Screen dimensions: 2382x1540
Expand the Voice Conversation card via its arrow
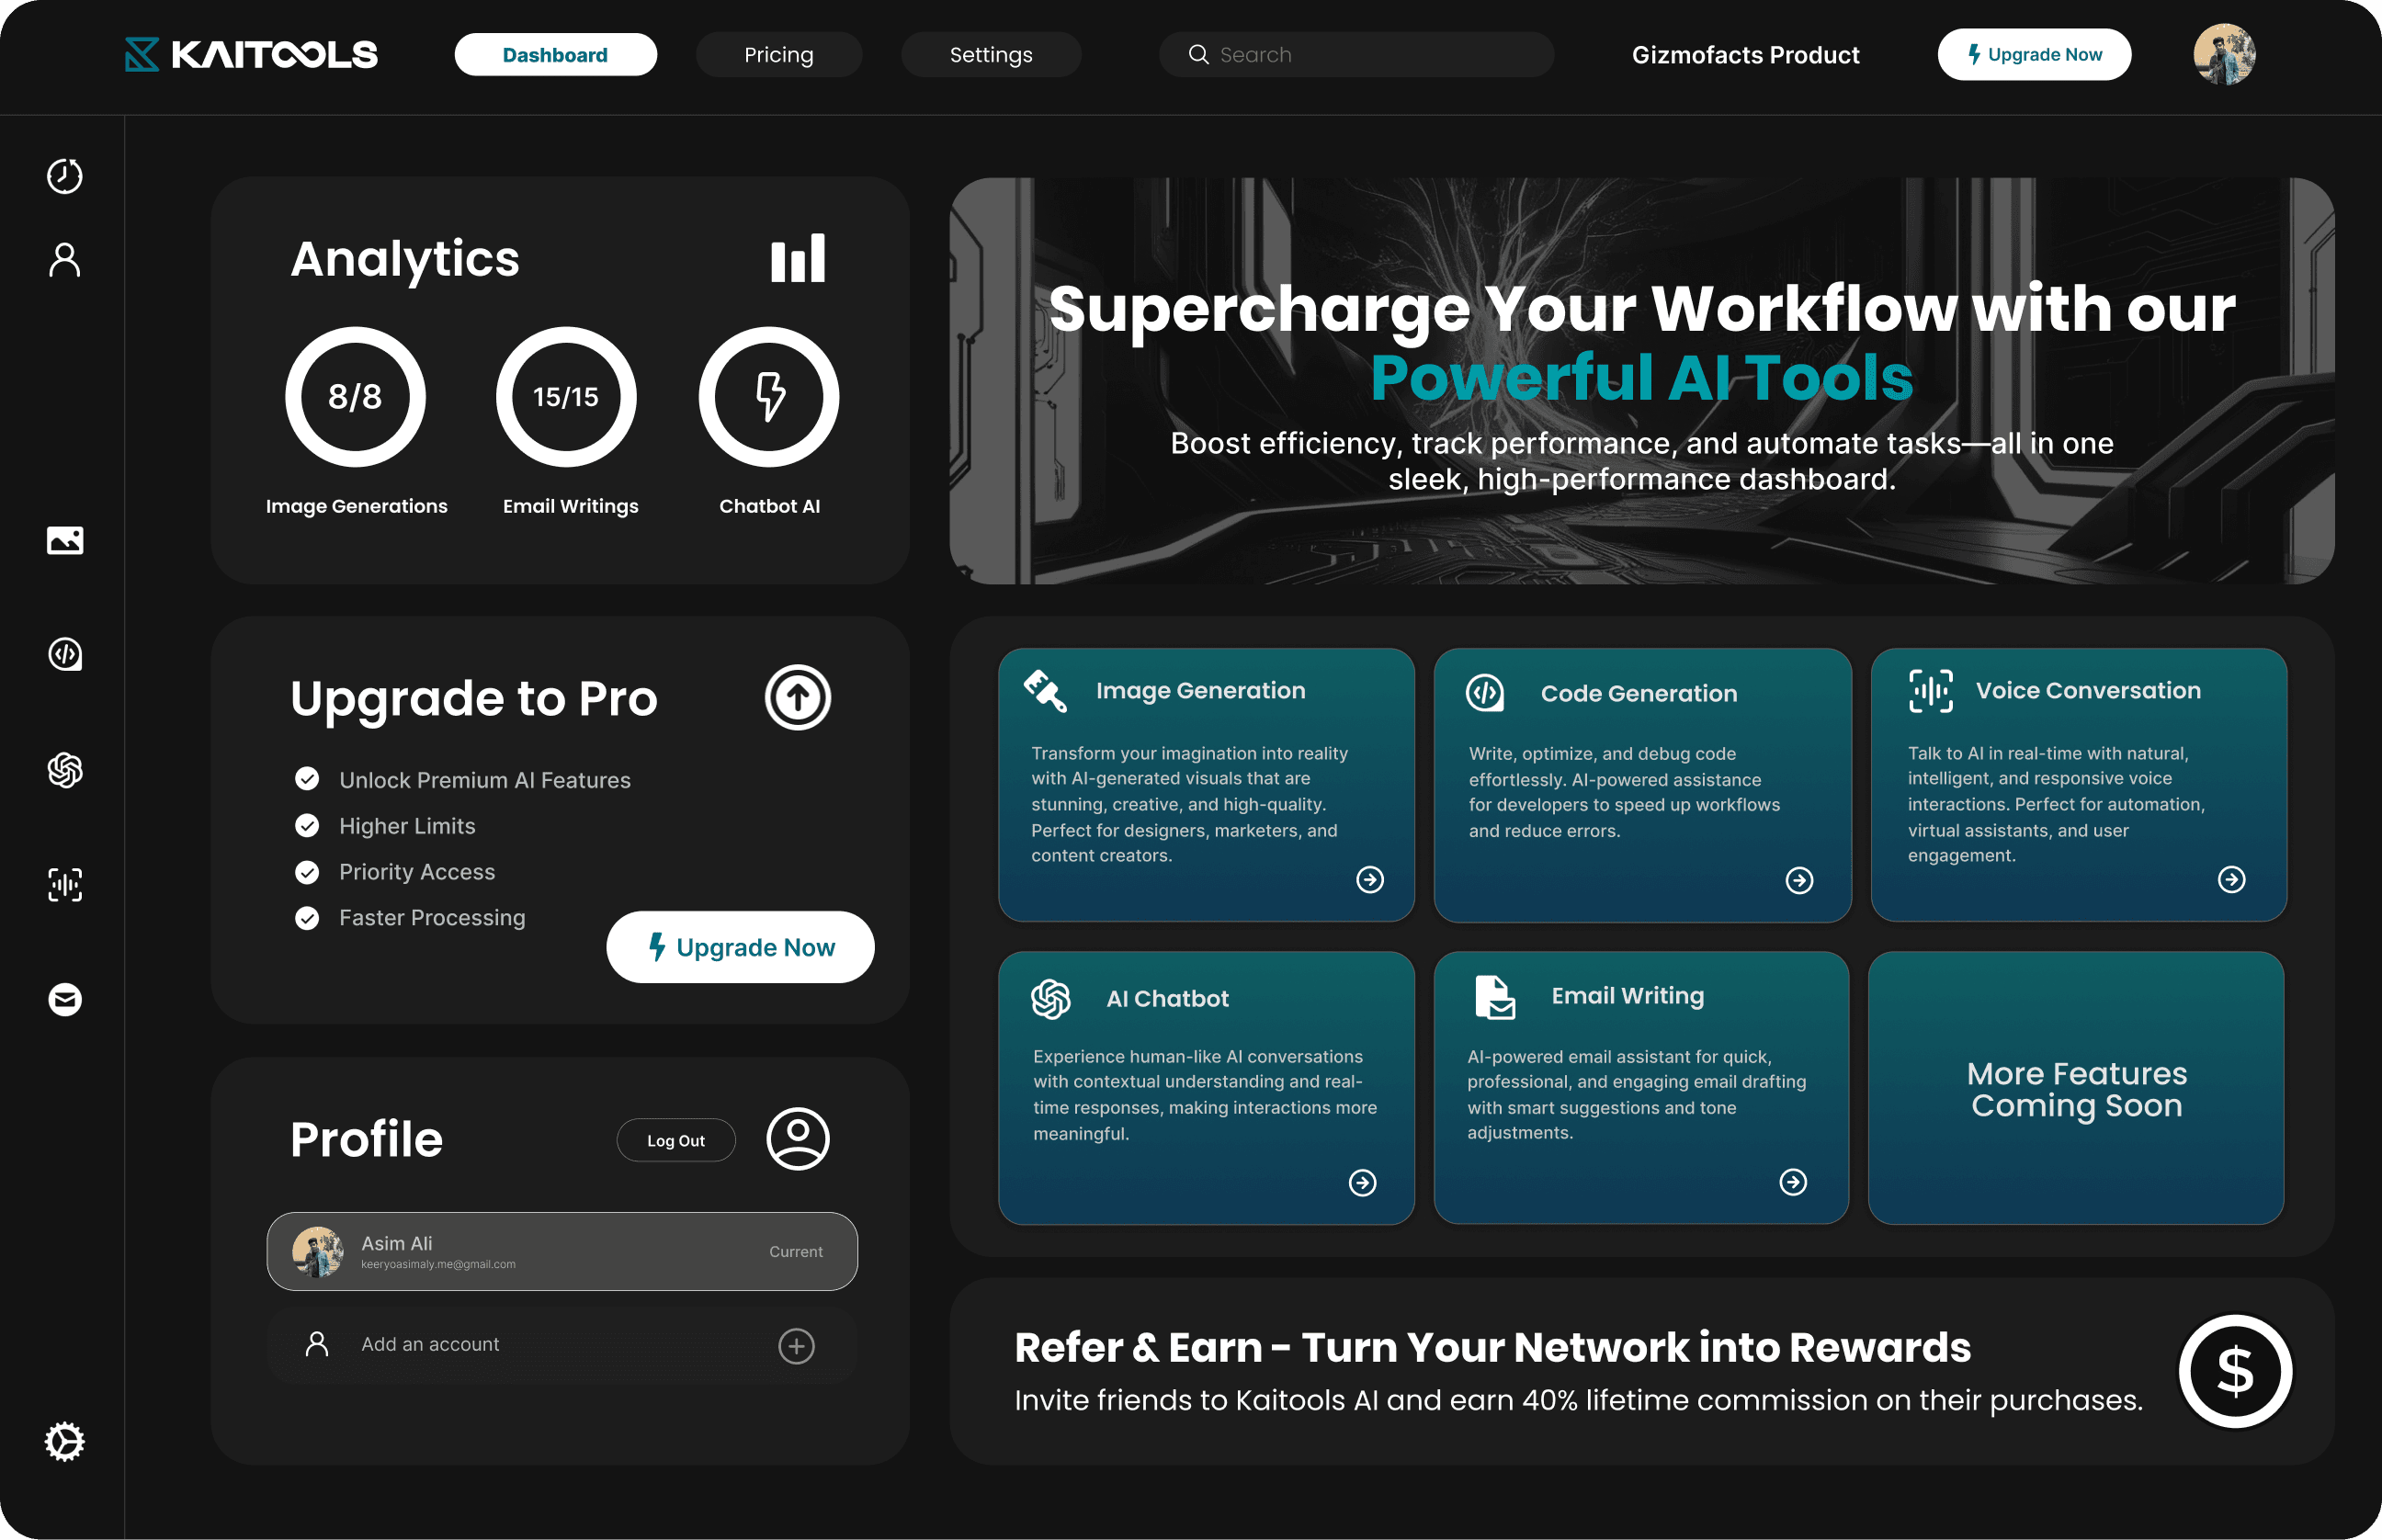pos(2231,880)
